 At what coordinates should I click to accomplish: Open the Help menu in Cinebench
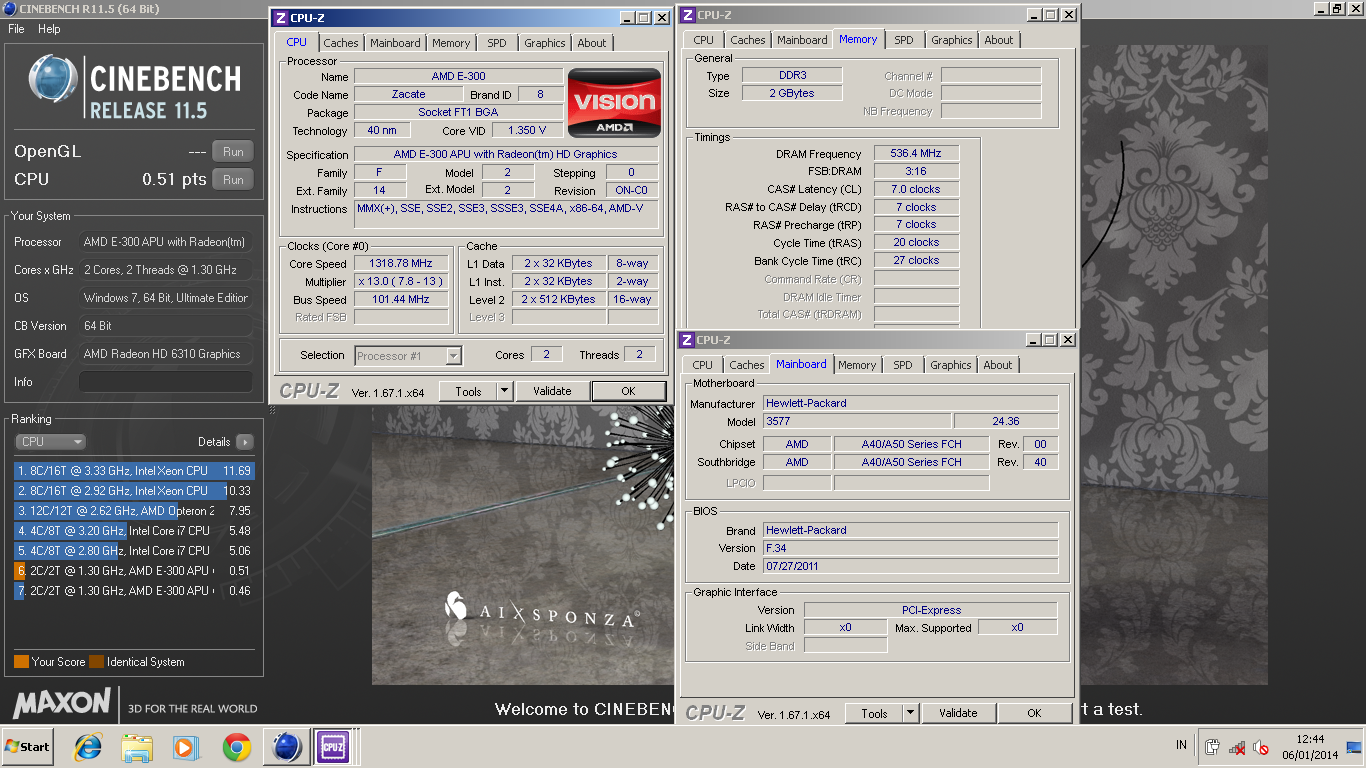point(49,29)
